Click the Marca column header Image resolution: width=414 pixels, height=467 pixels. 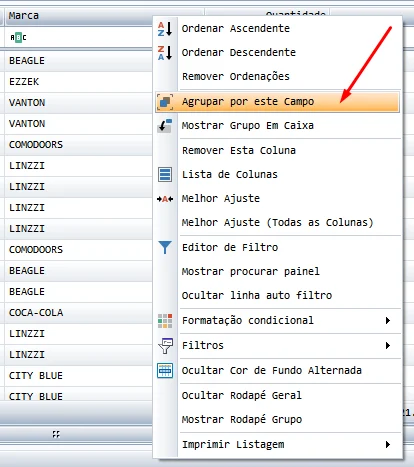(x=79, y=16)
